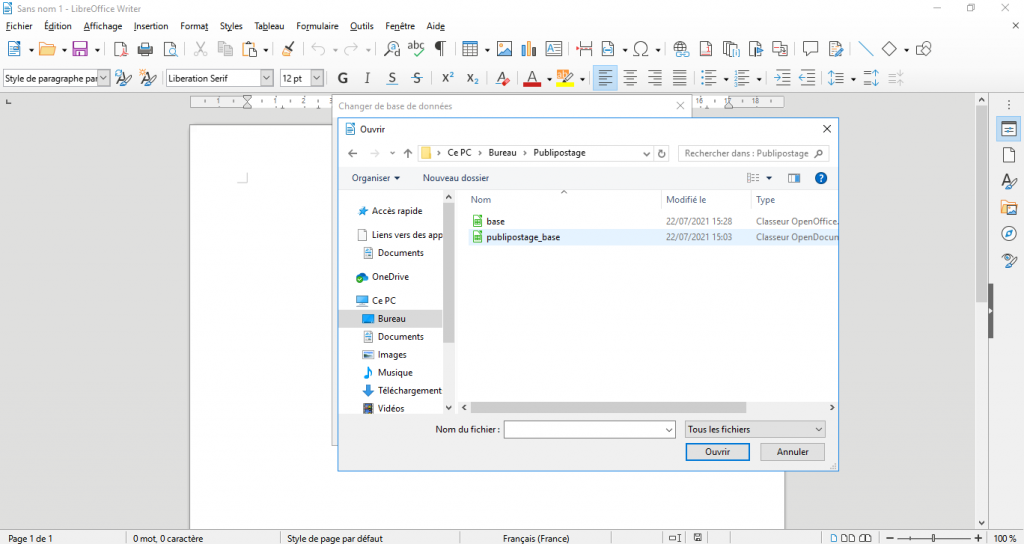The width and height of the screenshot is (1024, 544).
Task: Justify paragraph alignment button
Action: (680, 78)
